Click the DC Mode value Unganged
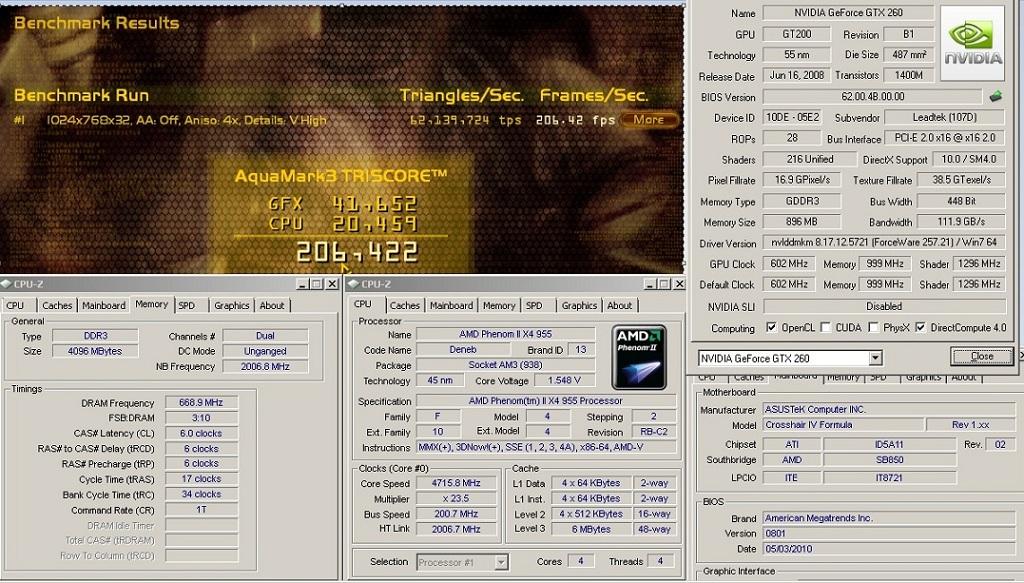The image size is (1024, 583). coord(265,351)
